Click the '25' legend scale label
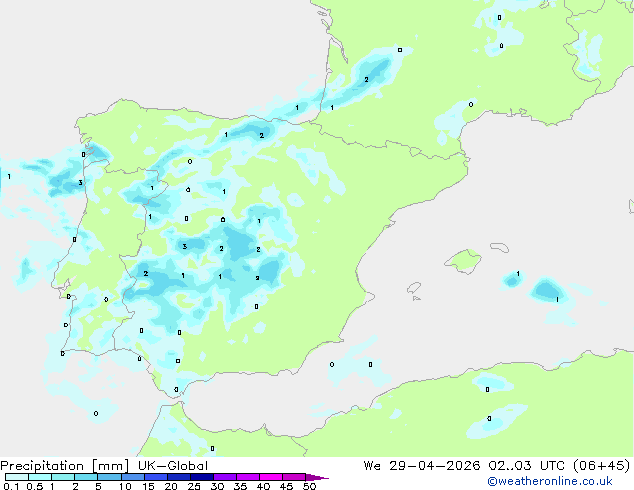The height and width of the screenshot is (490, 634). point(194,486)
